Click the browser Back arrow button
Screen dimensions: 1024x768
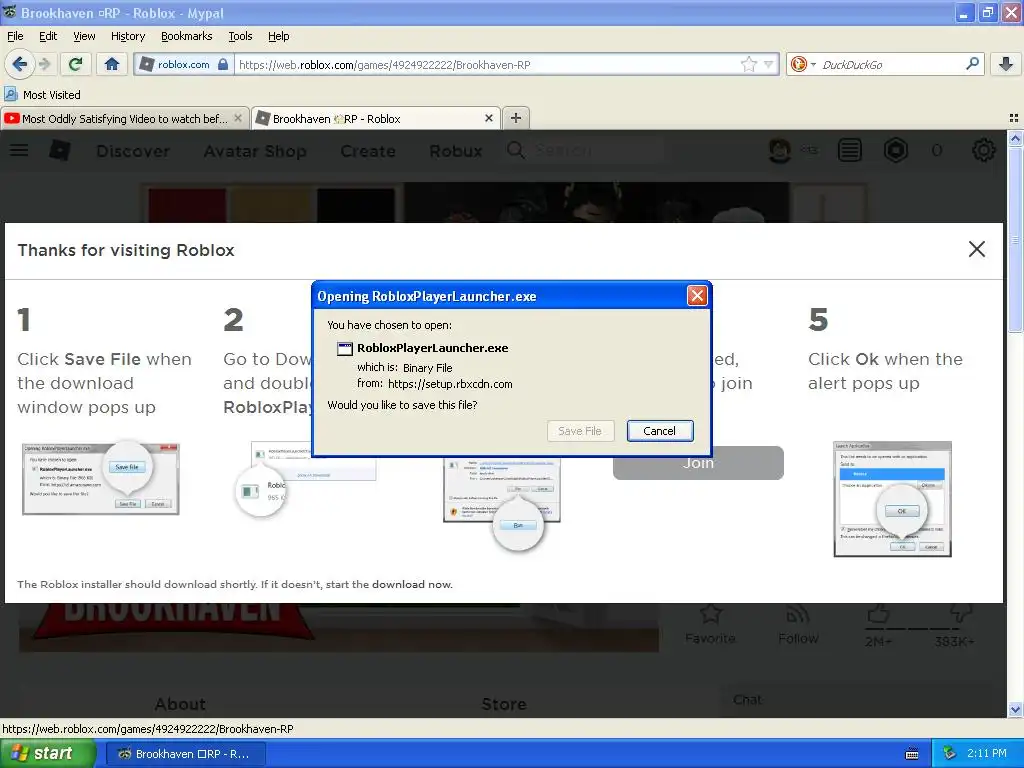pos(19,64)
